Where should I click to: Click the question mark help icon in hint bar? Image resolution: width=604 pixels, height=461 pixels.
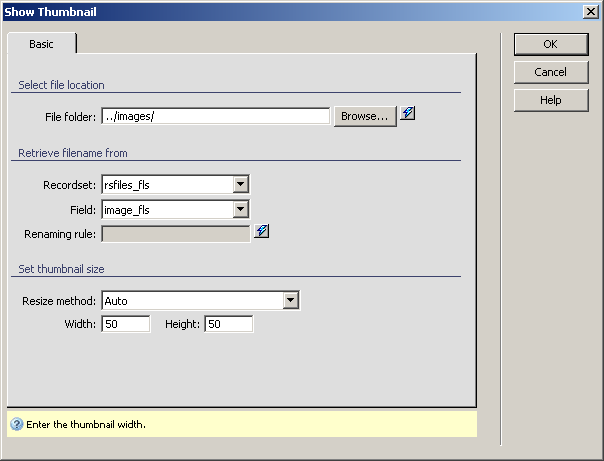click(16, 424)
